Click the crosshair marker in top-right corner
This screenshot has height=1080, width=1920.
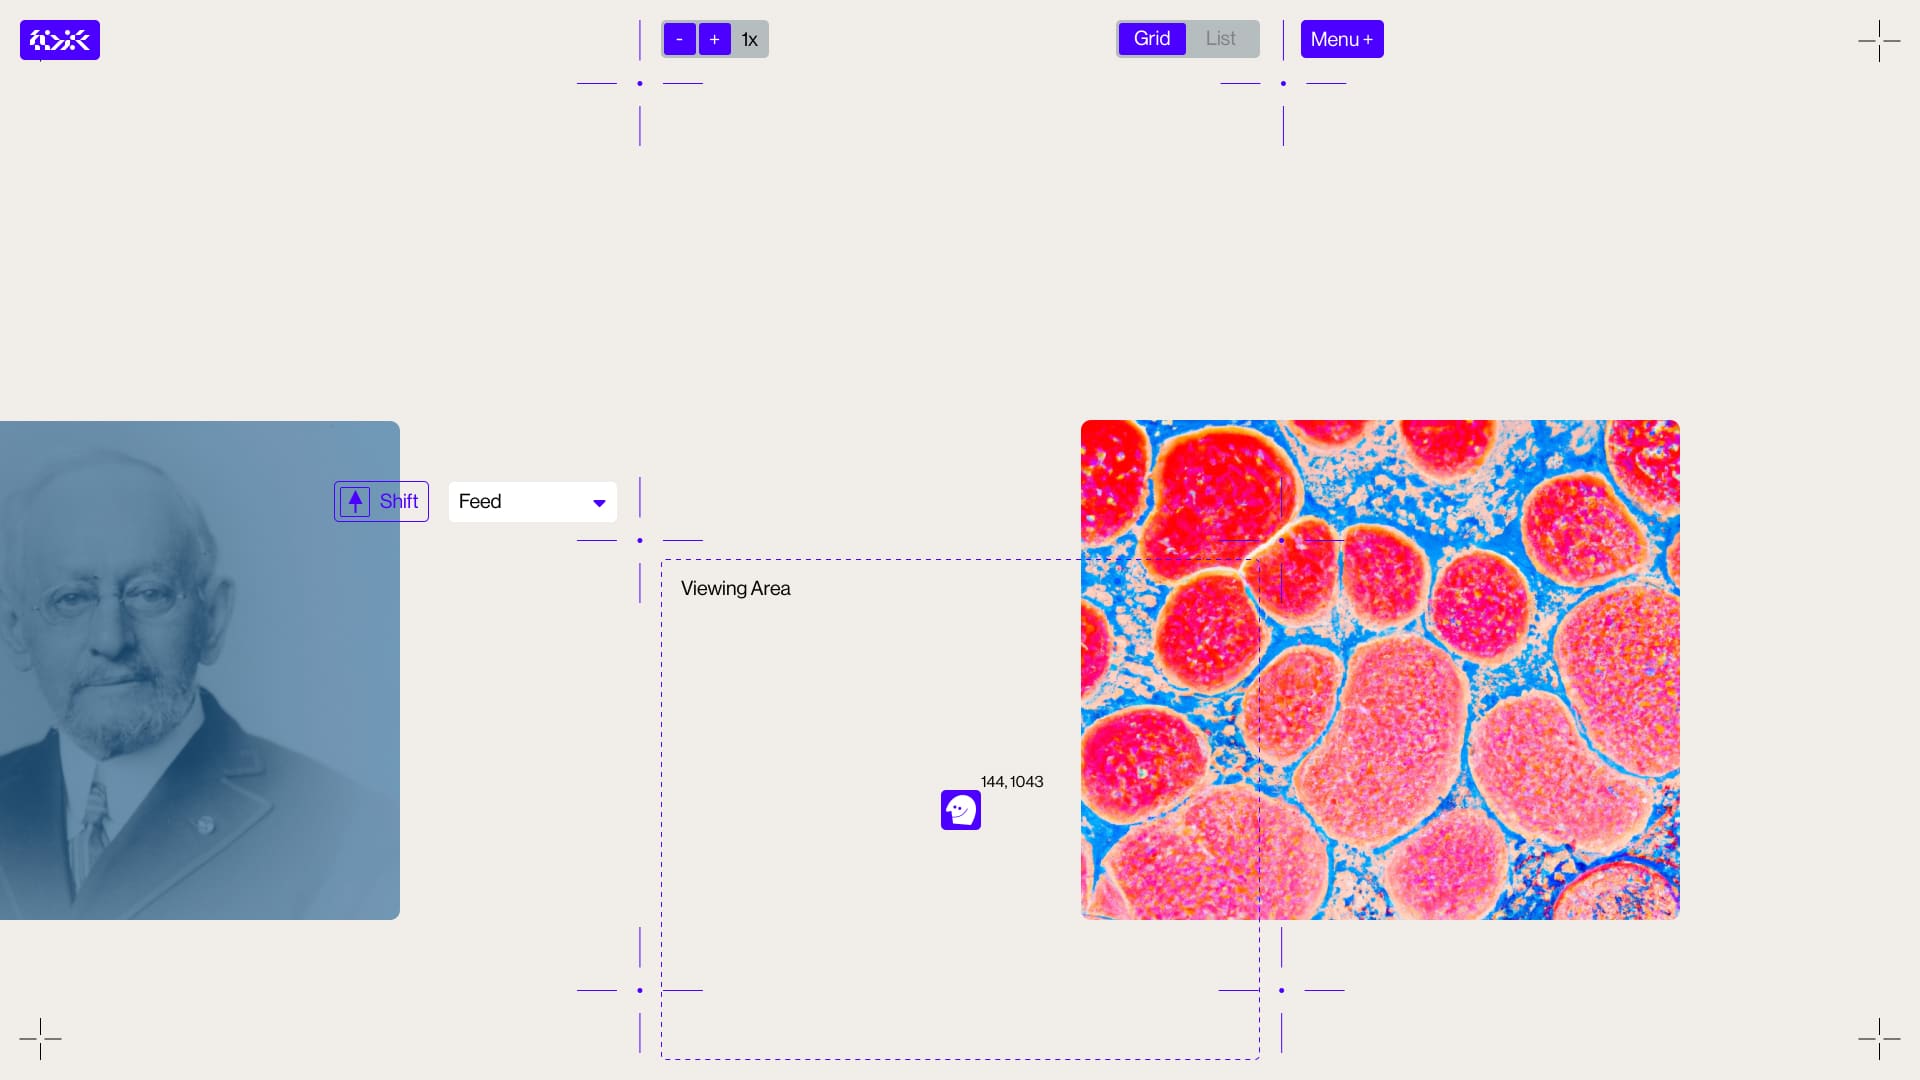(x=1879, y=41)
